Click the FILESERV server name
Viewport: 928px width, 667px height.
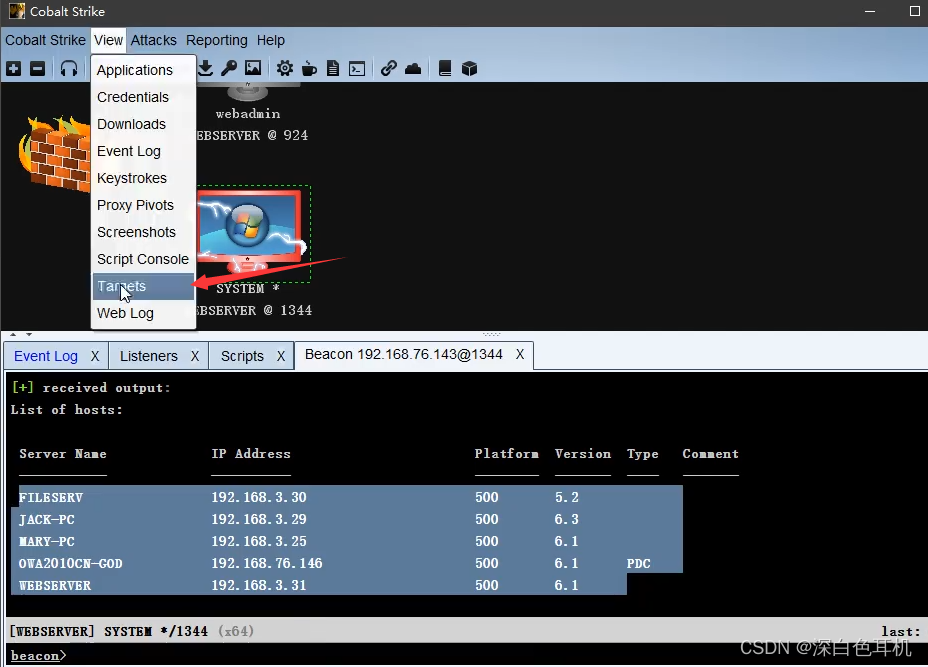pos(51,498)
